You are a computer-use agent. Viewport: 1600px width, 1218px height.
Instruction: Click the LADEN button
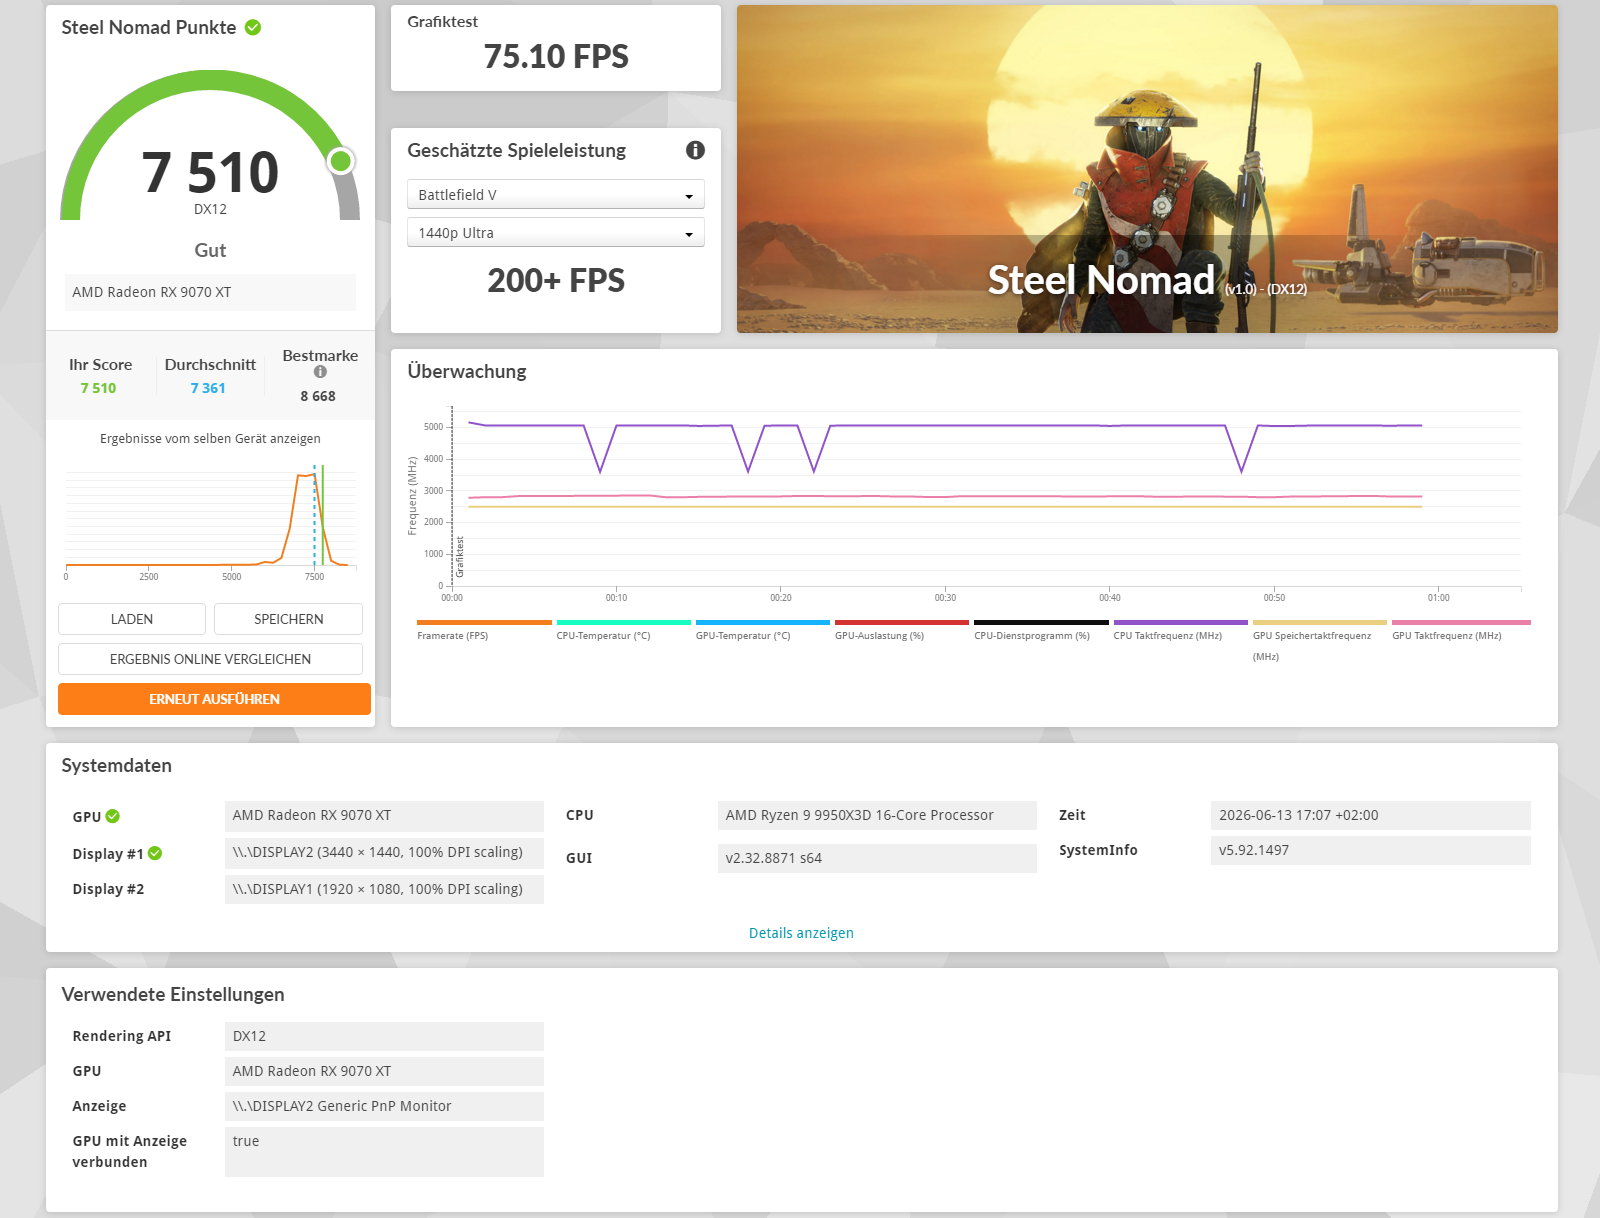[132, 619]
